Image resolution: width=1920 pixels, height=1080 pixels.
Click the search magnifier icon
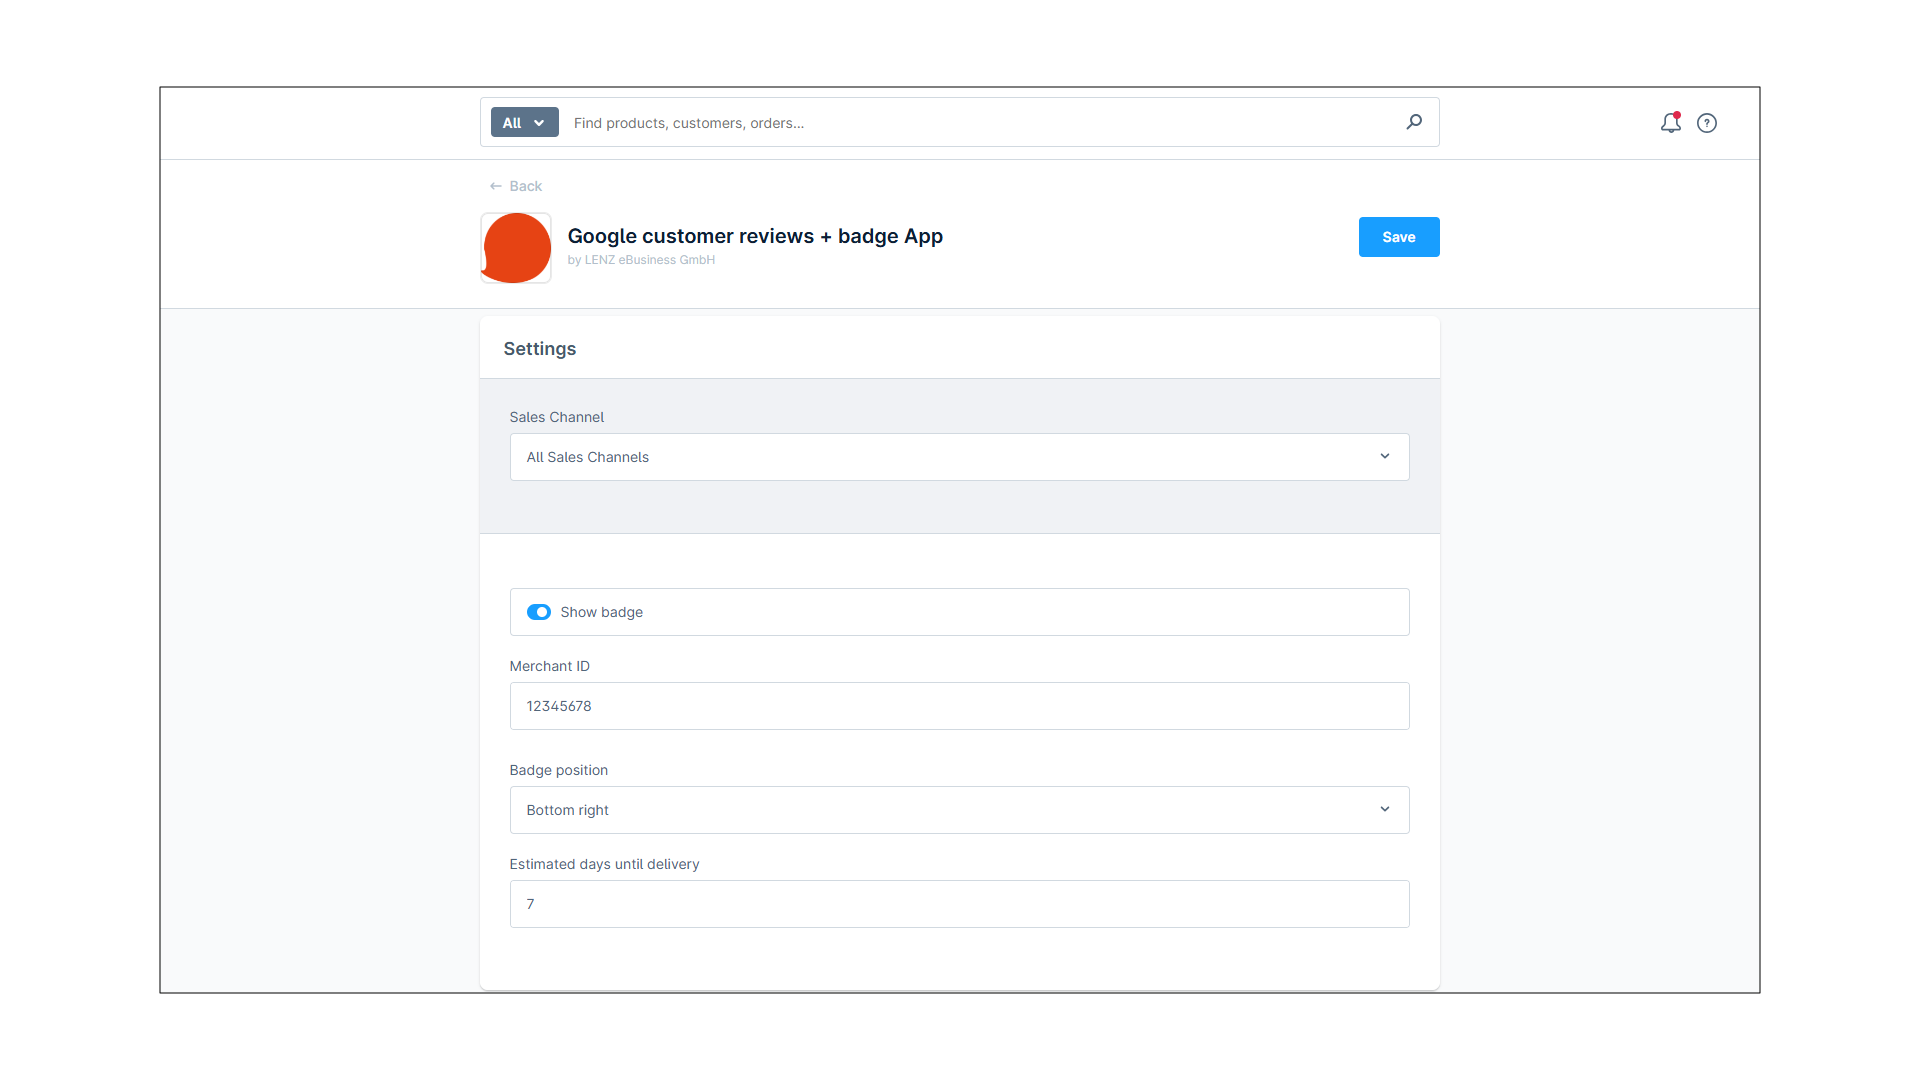click(x=1414, y=122)
